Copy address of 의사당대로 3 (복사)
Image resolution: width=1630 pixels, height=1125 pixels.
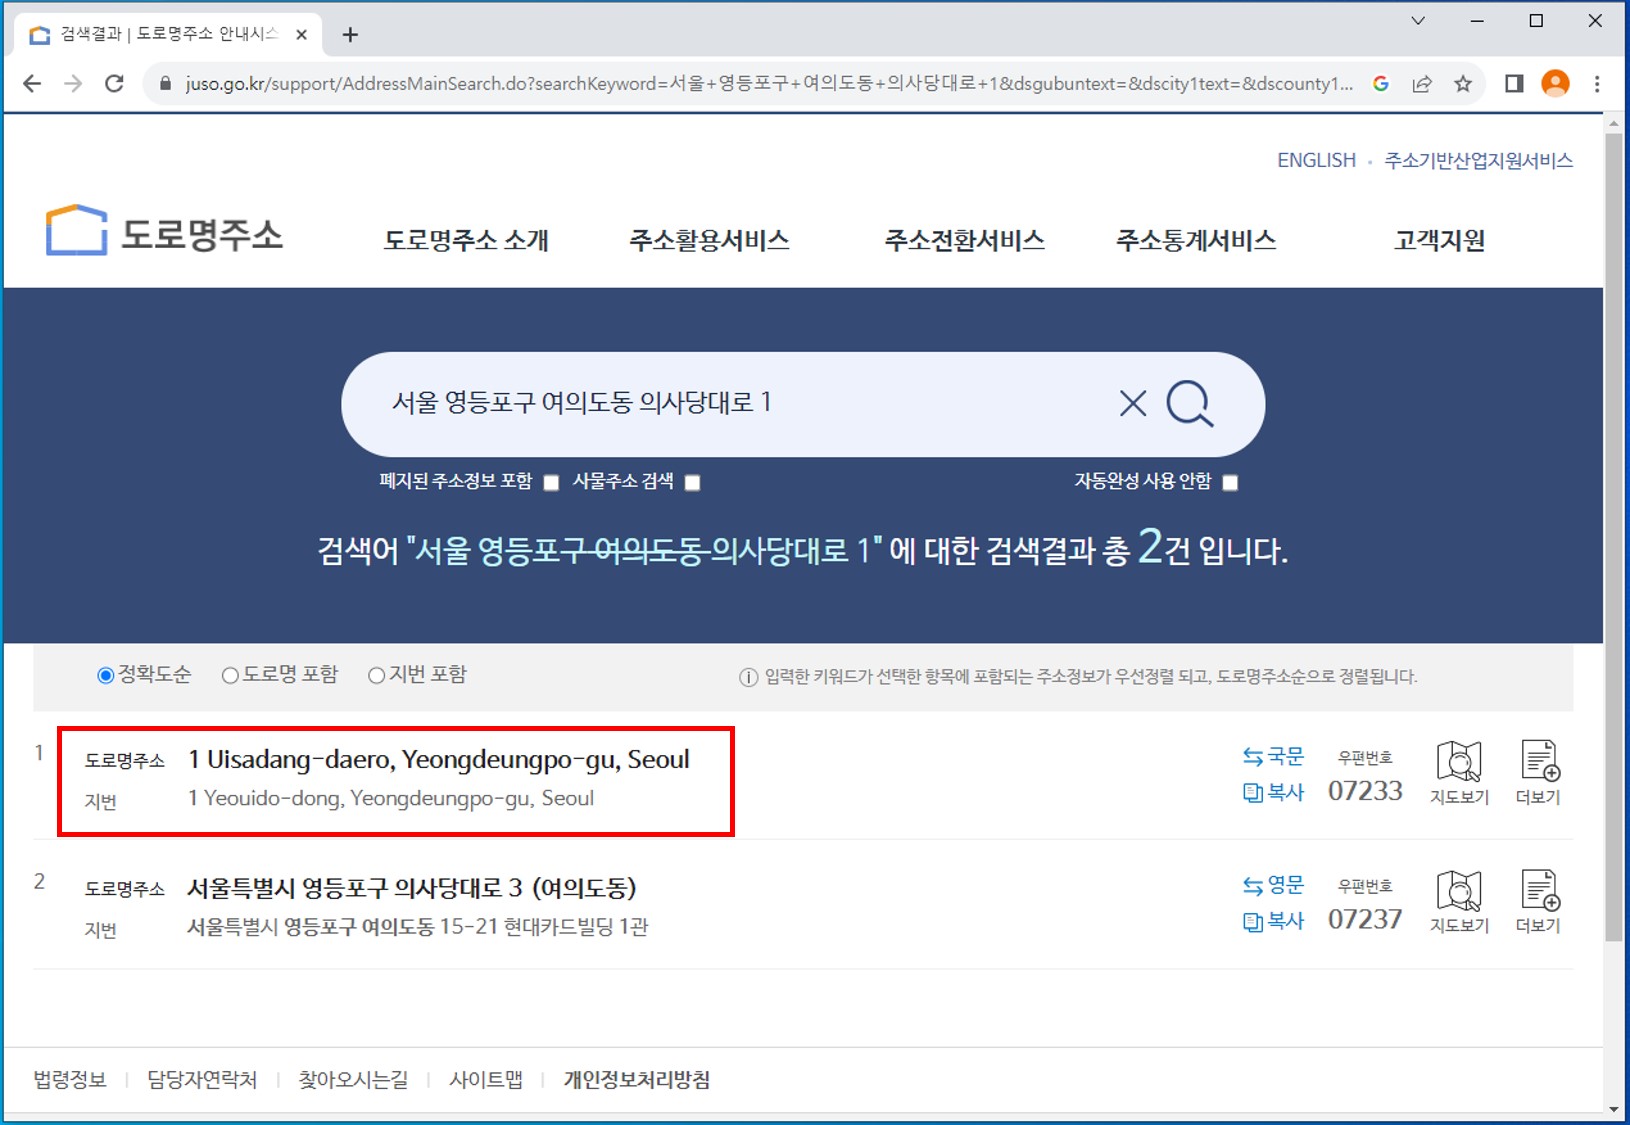[1273, 921]
